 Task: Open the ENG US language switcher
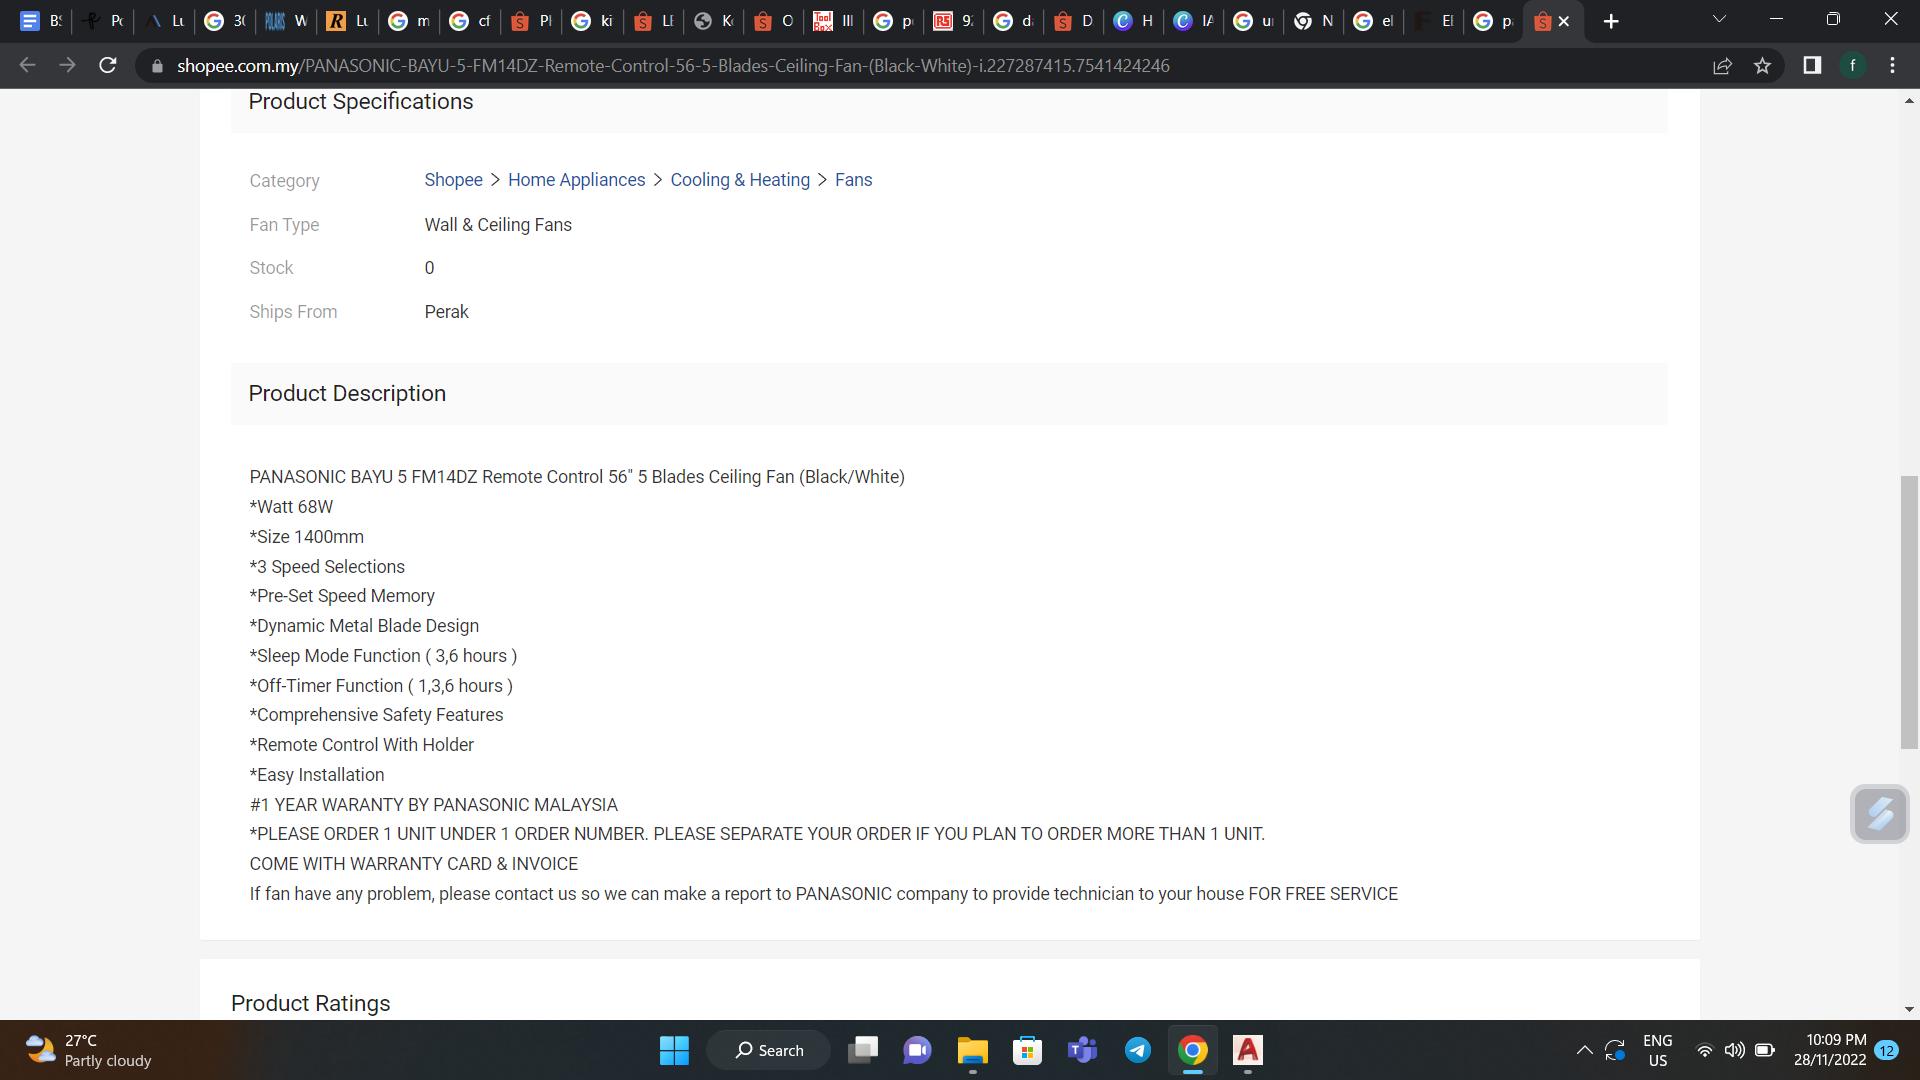(x=1657, y=1050)
